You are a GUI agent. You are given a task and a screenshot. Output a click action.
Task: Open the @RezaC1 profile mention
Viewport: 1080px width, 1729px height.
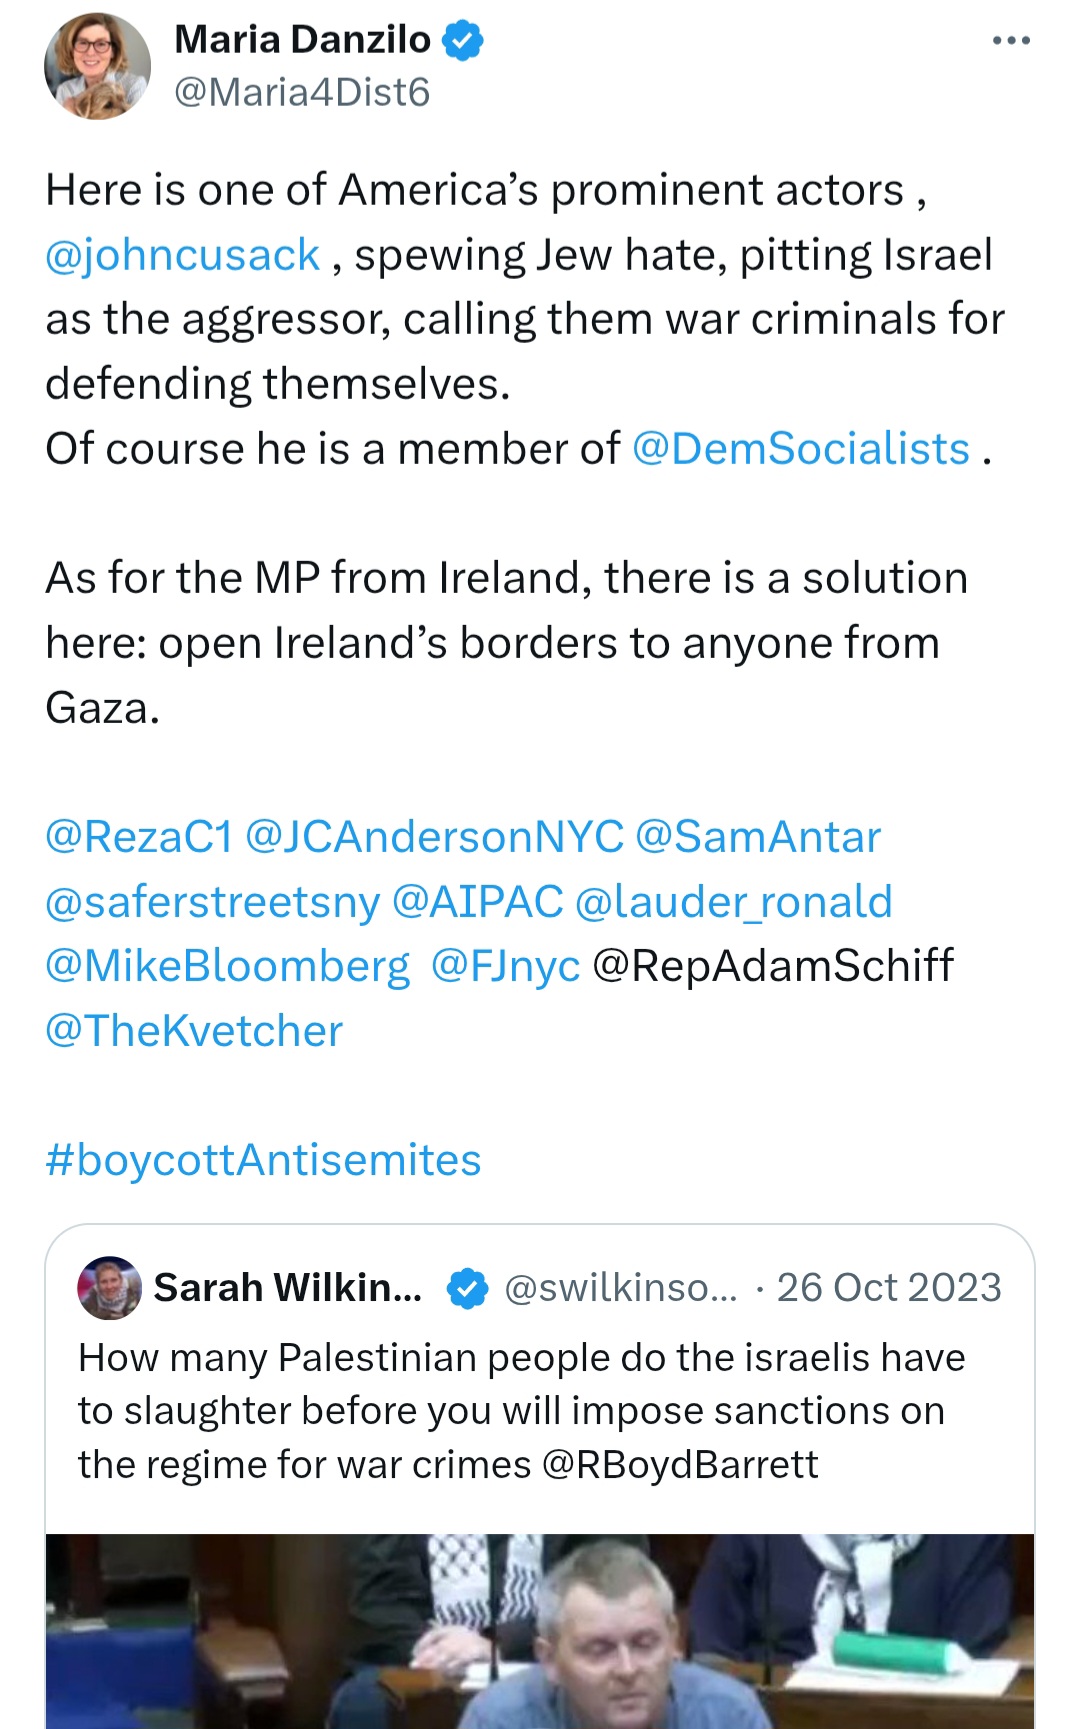[x=138, y=837]
